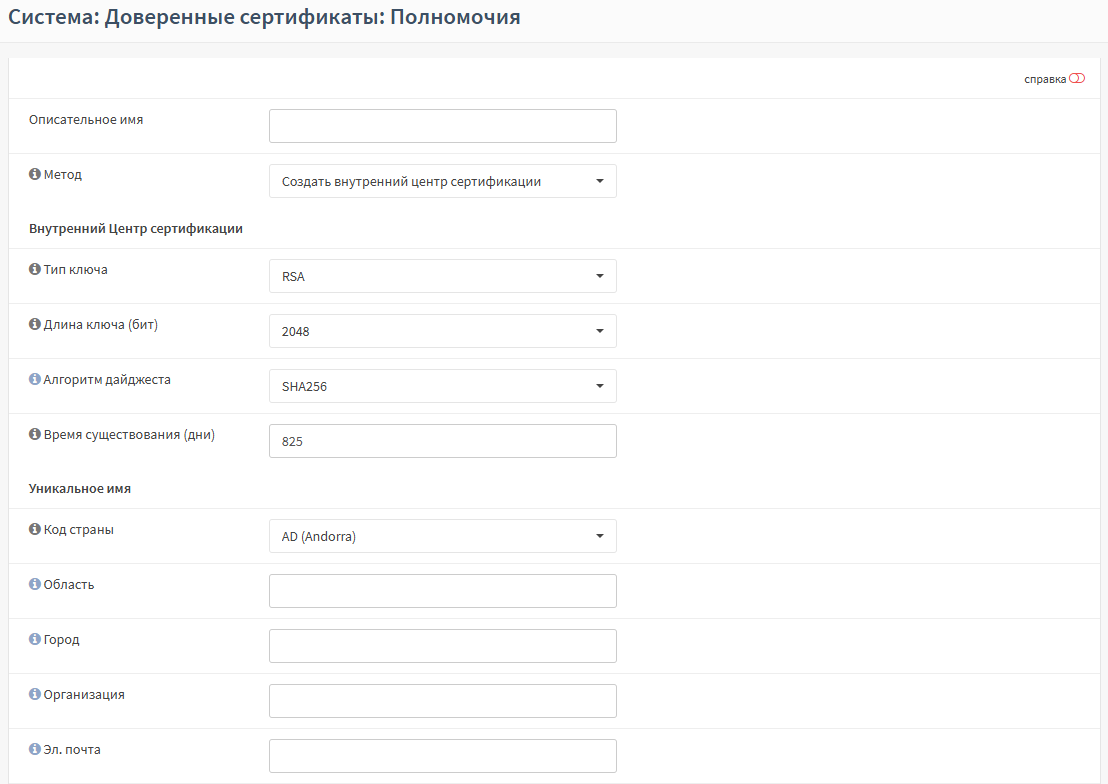Click the info icon next to Организация

pyautogui.click(x=35, y=695)
